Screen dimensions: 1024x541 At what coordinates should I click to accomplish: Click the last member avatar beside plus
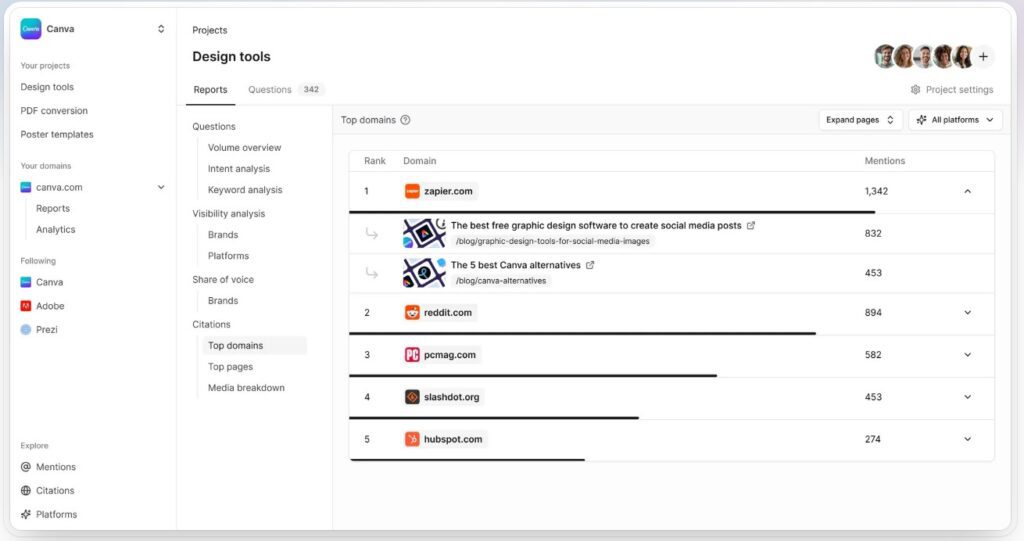[x=963, y=57]
